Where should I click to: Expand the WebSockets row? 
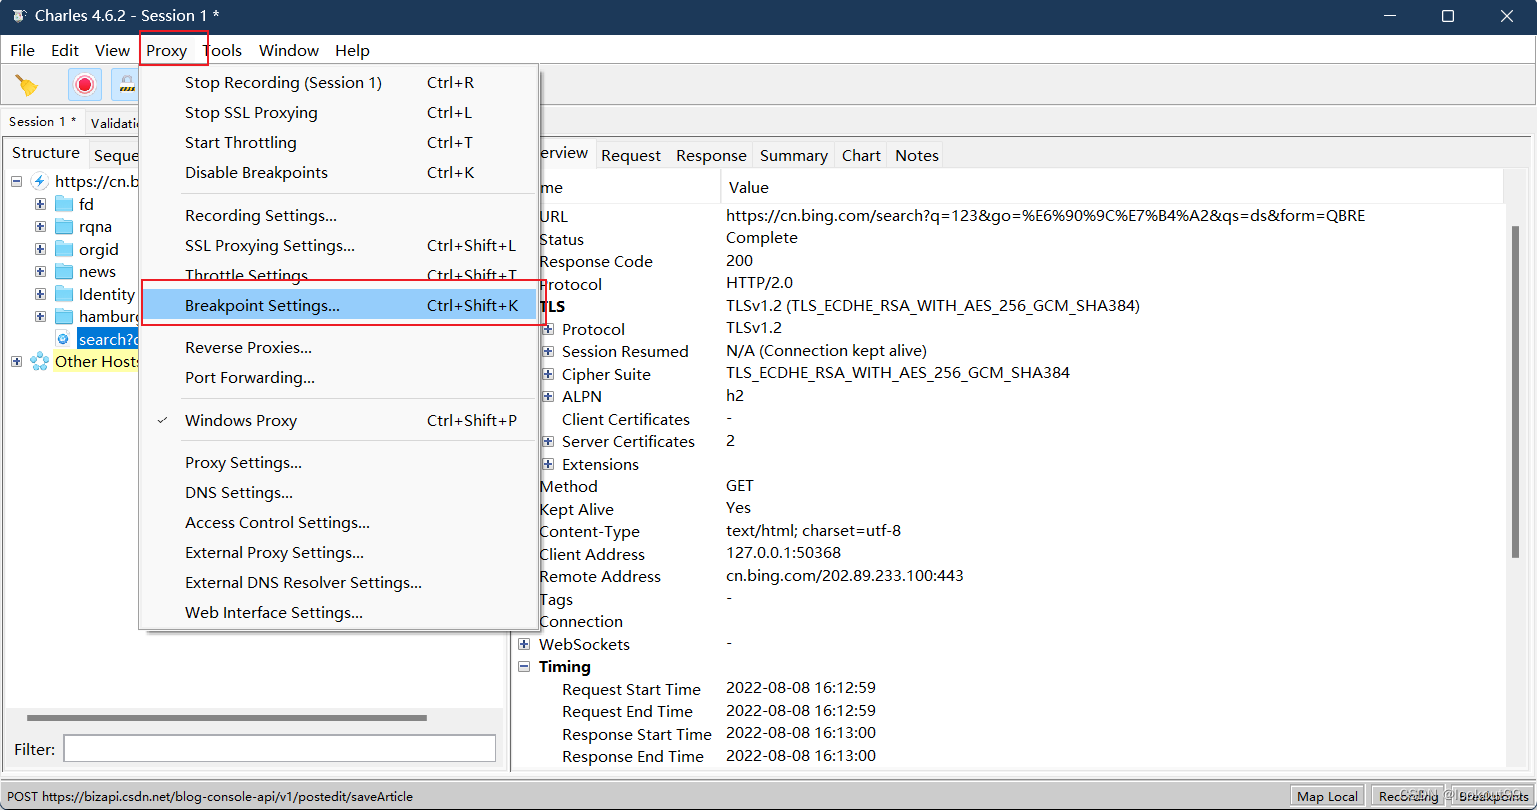[x=524, y=644]
